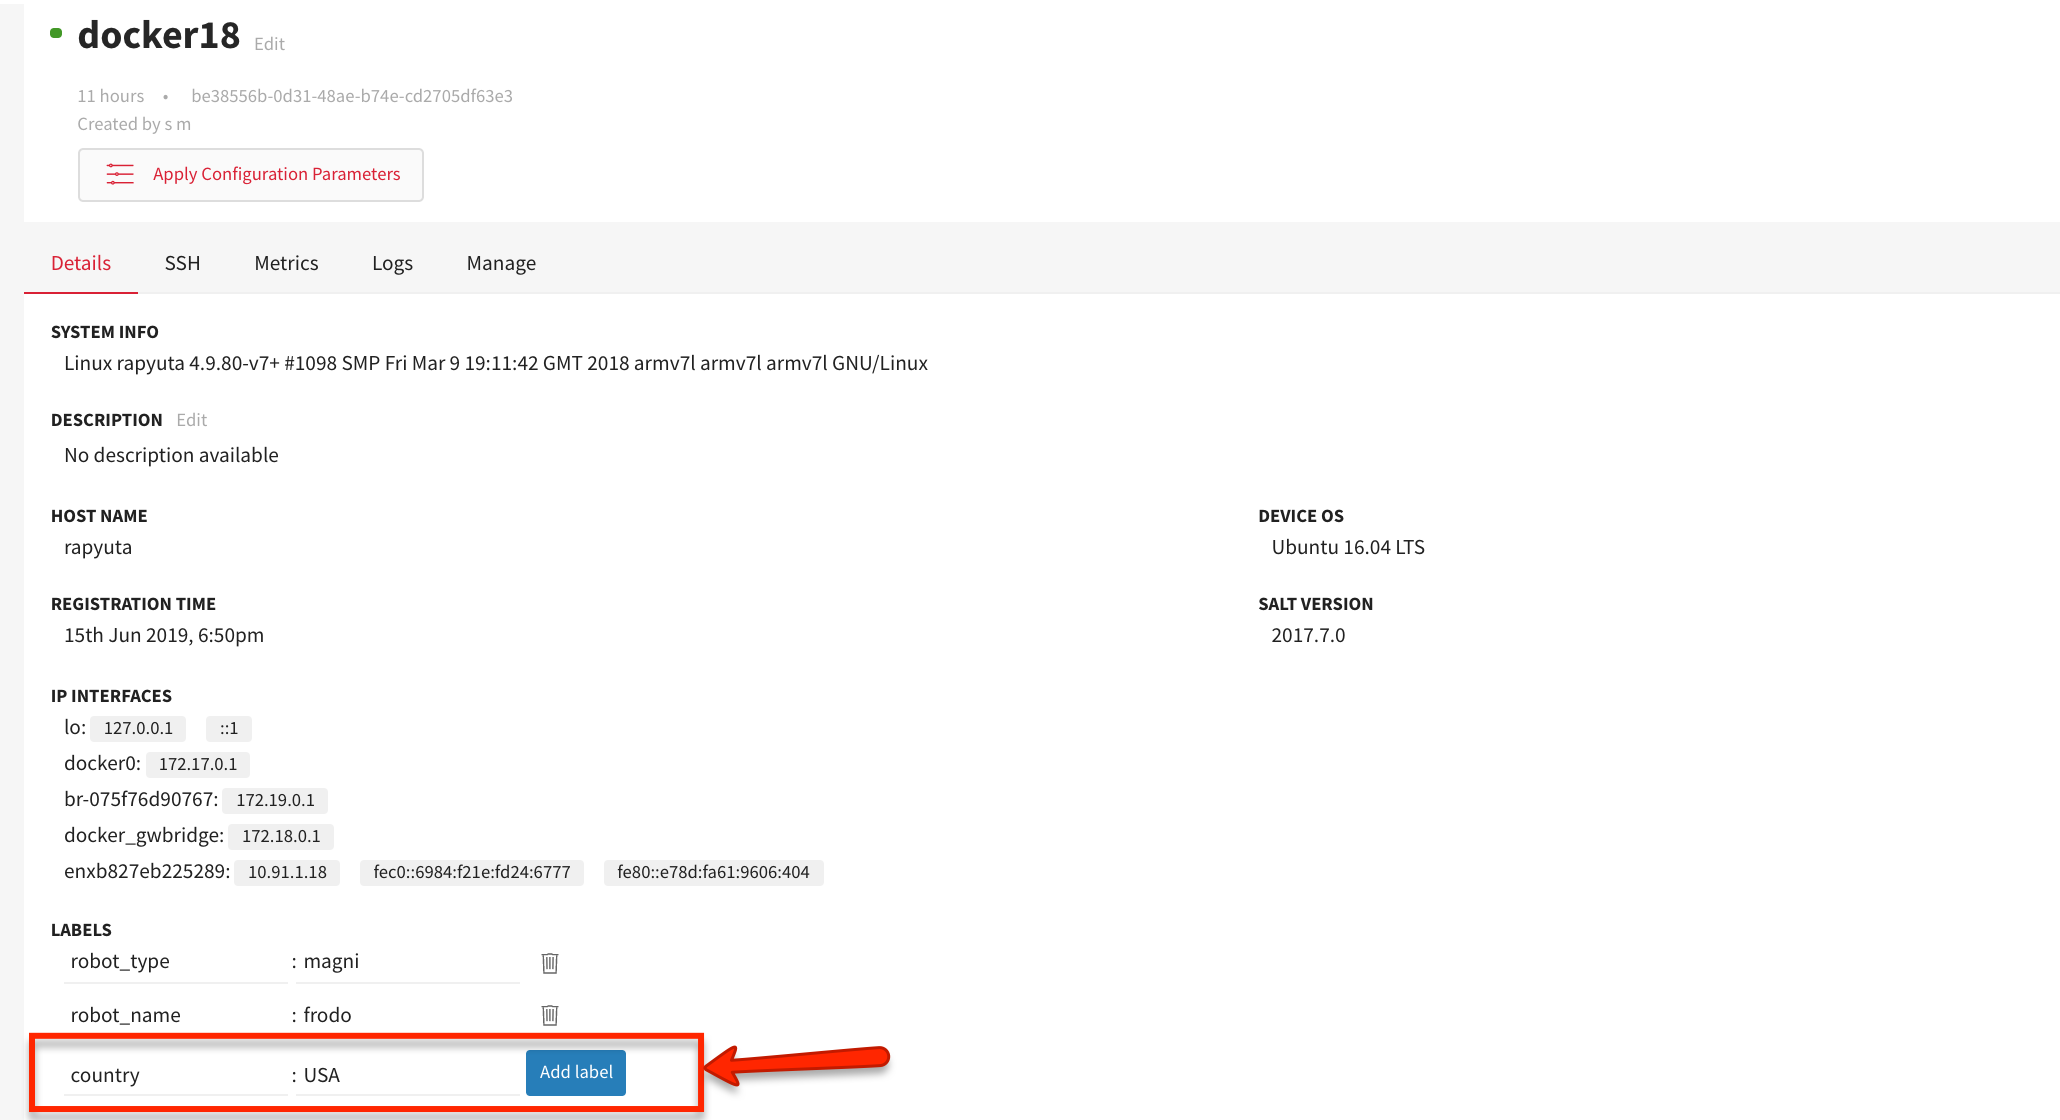
Task: Click the DESCRIPTION heading
Action: tap(106, 420)
